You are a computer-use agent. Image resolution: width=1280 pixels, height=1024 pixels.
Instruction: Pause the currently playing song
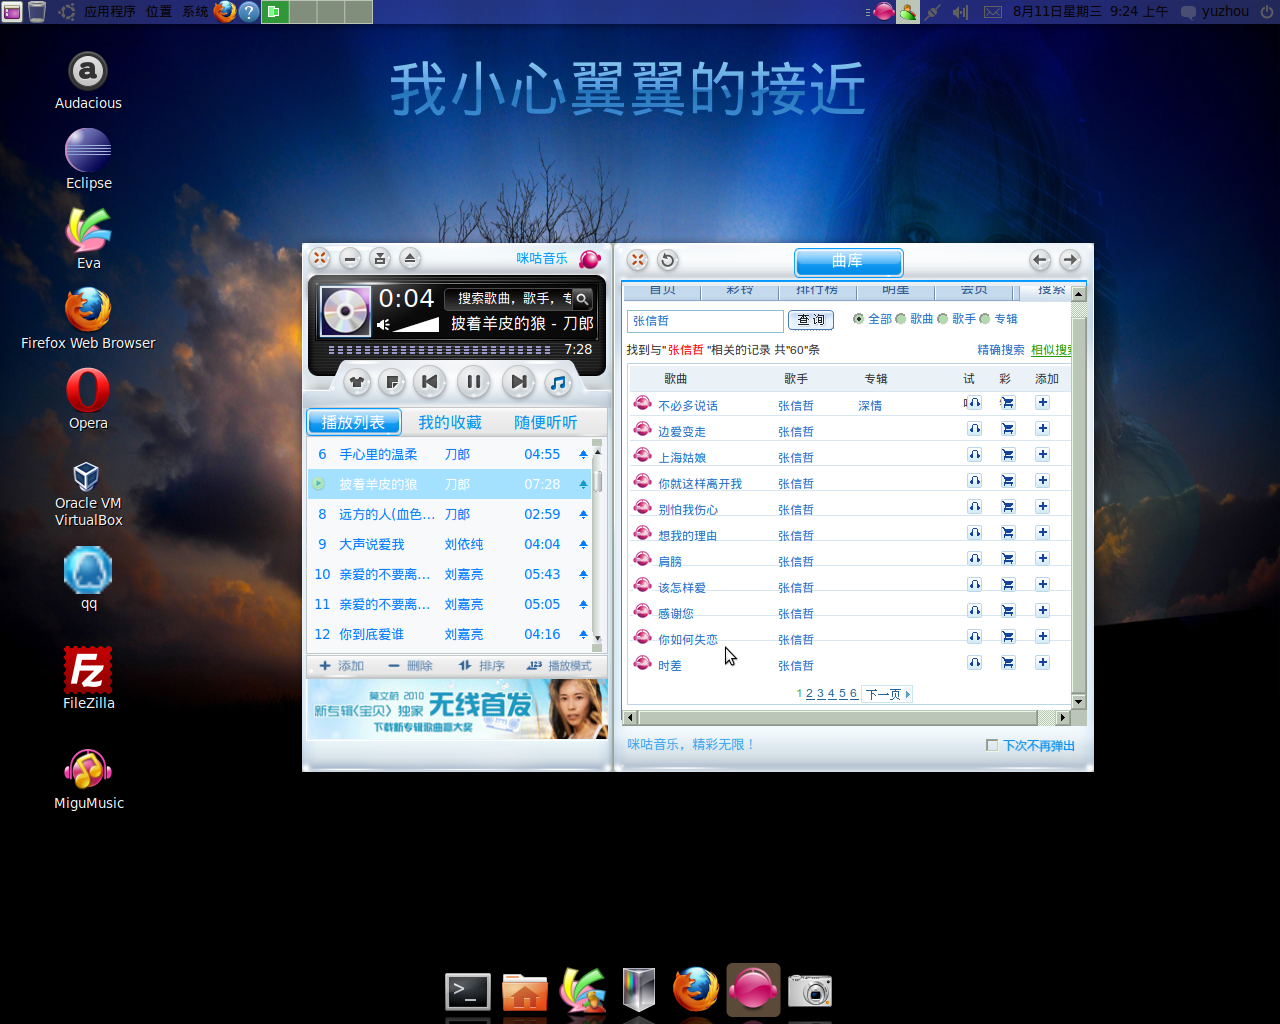[x=473, y=381]
